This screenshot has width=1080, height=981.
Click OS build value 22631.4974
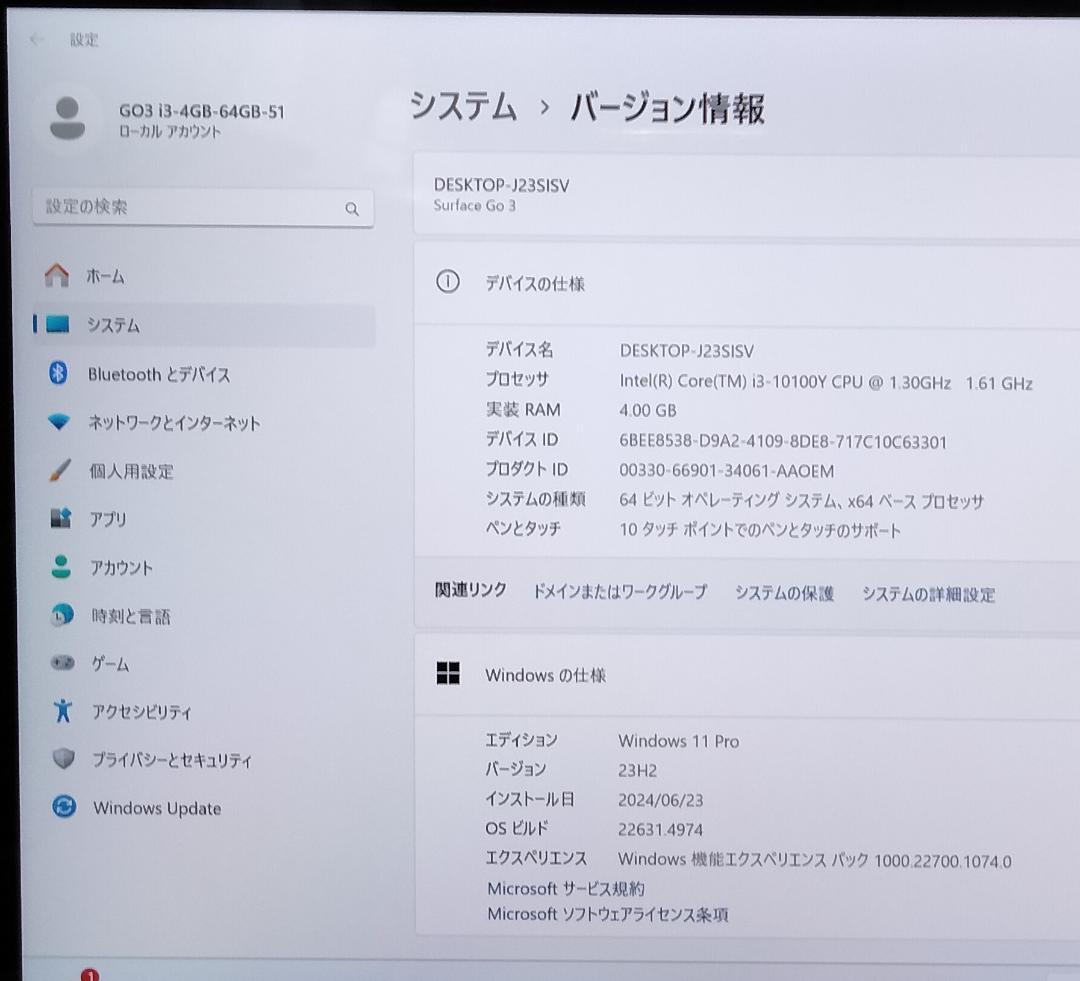pos(660,829)
